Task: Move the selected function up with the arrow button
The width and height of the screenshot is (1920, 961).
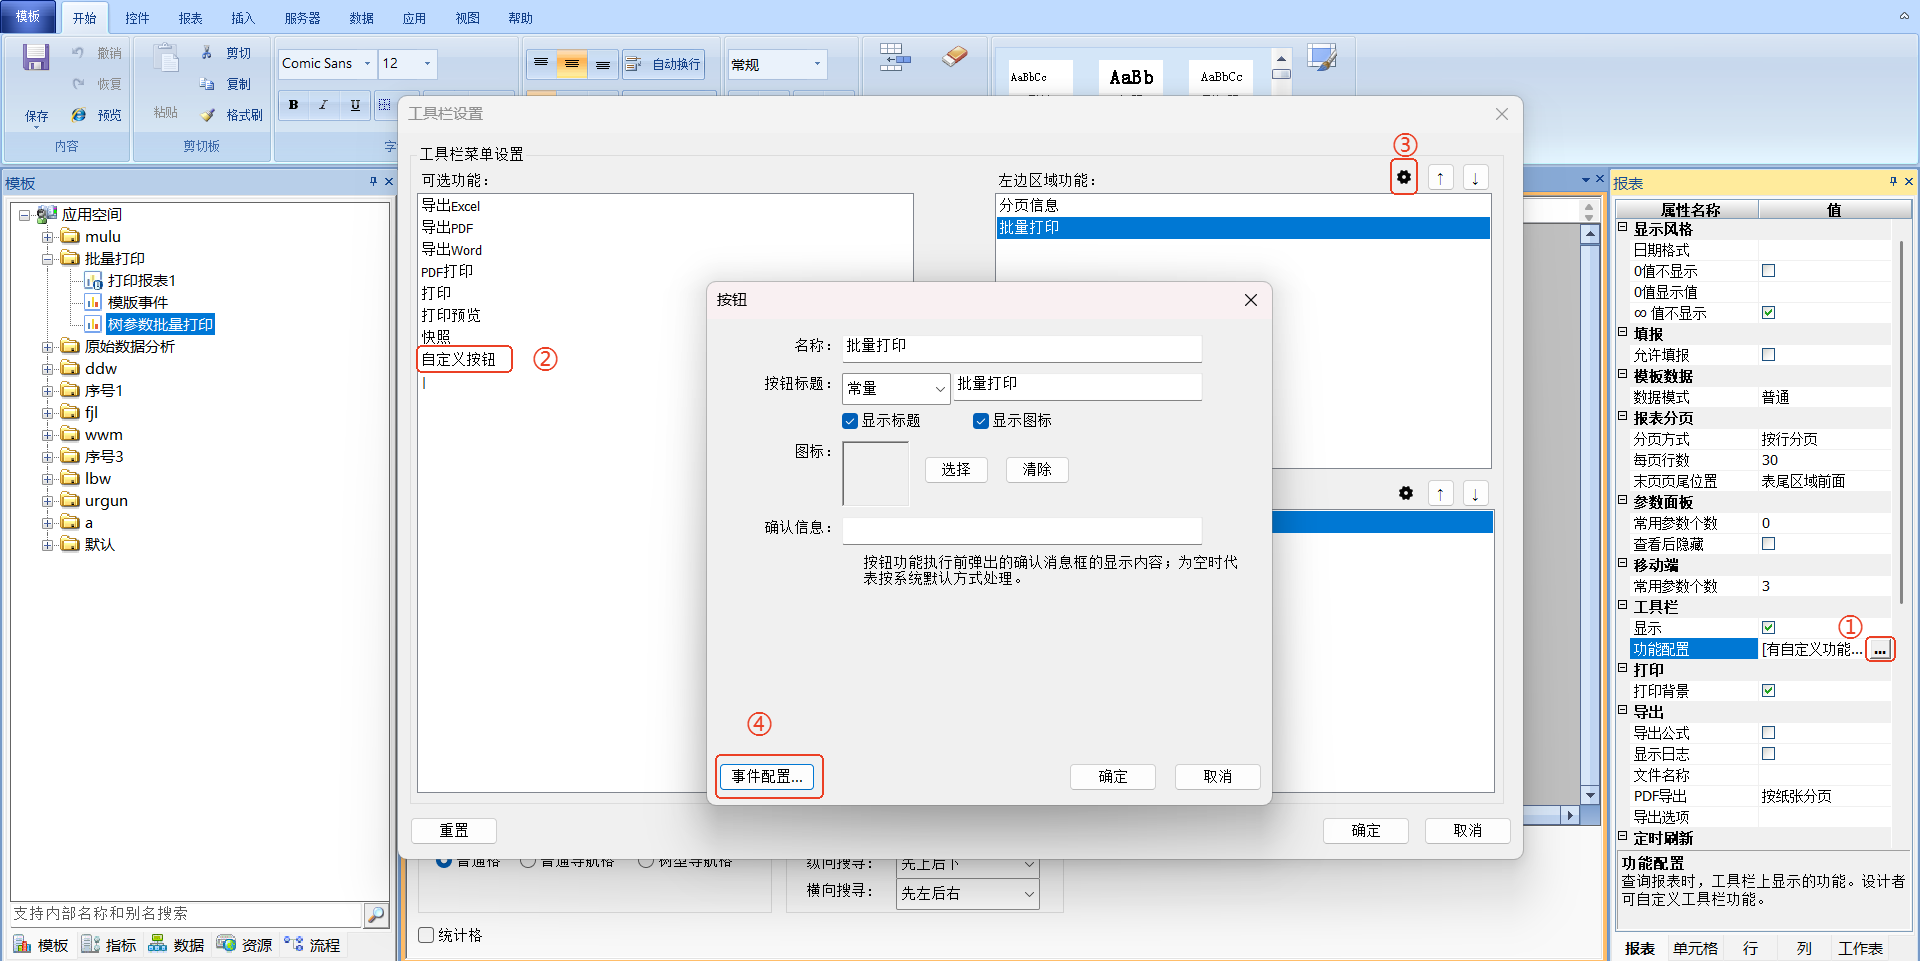Action: (x=1440, y=178)
